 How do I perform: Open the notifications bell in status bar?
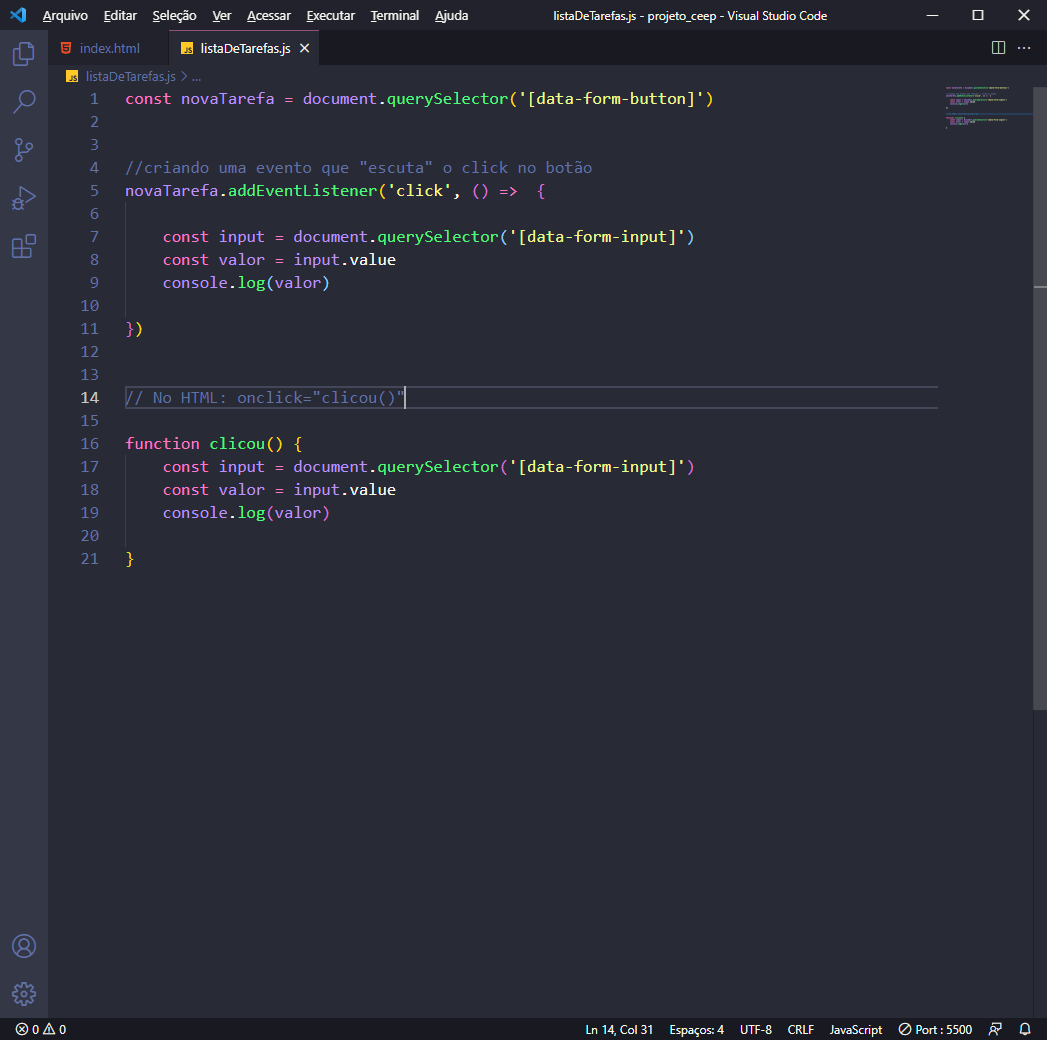[1025, 1029]
